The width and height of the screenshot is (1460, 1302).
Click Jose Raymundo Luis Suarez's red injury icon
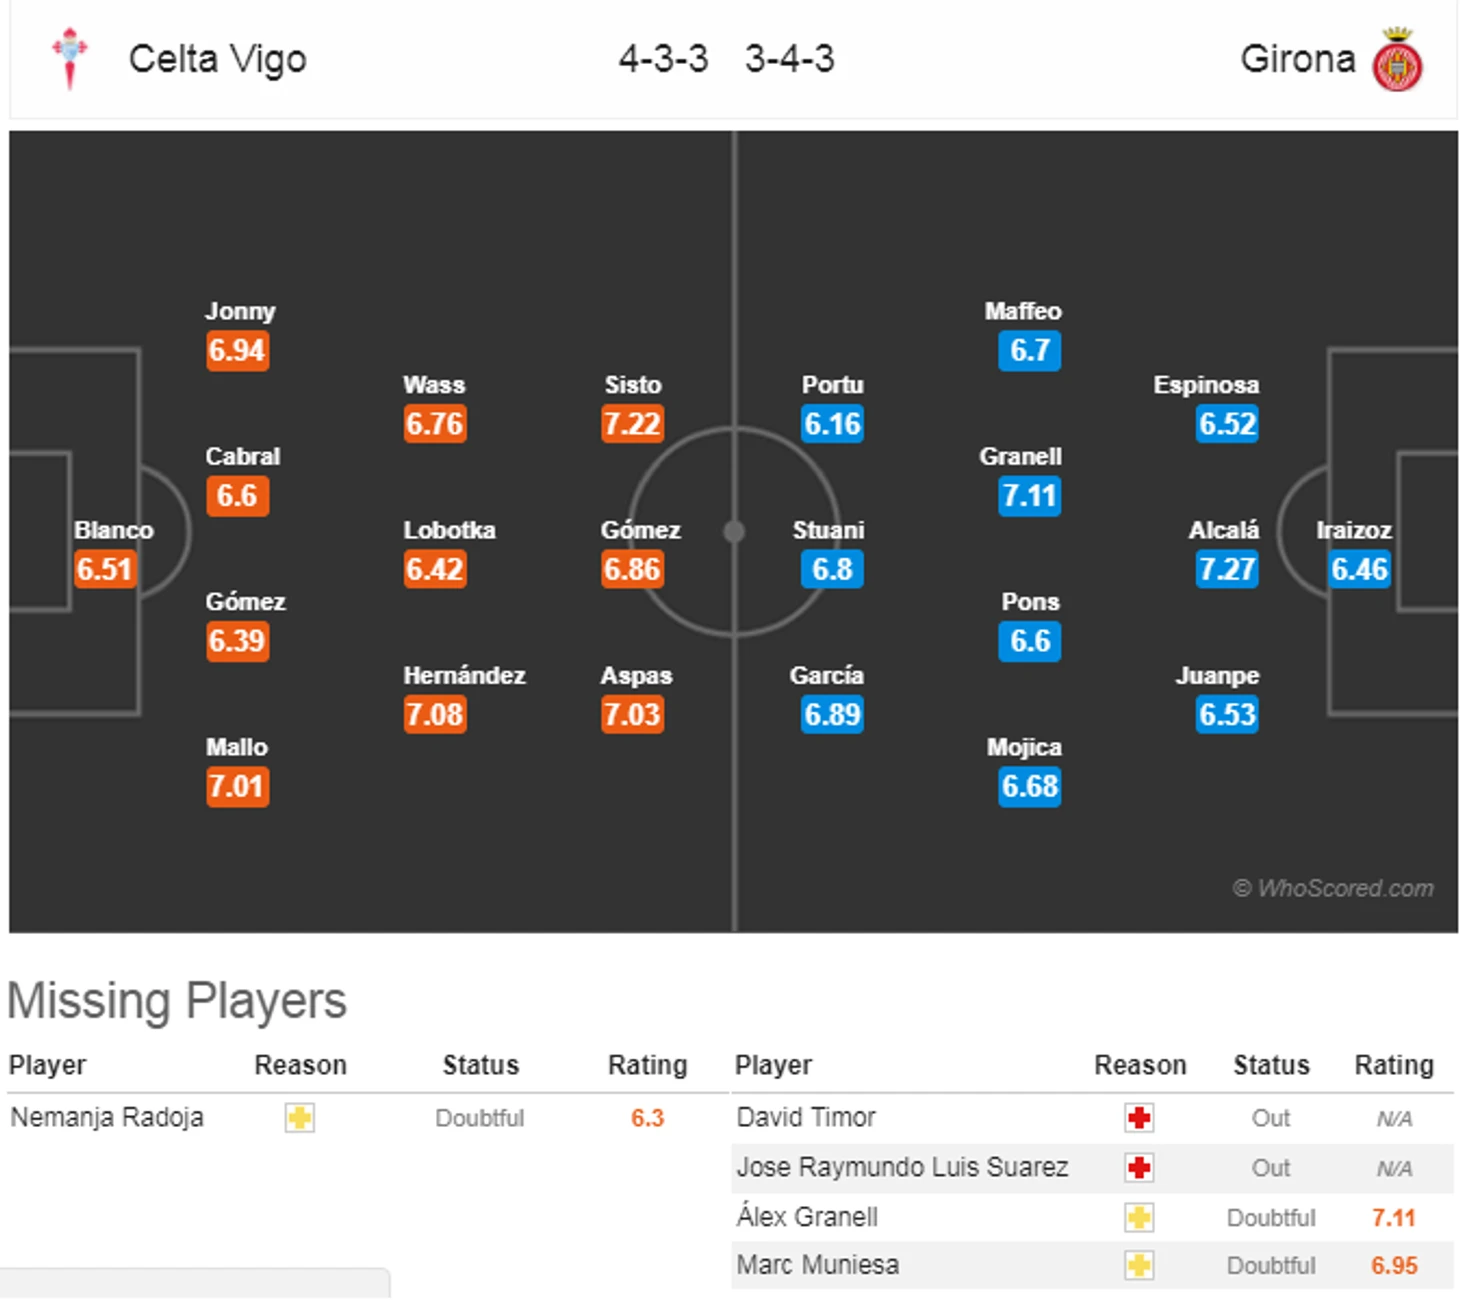(x=1139, y=1167)
